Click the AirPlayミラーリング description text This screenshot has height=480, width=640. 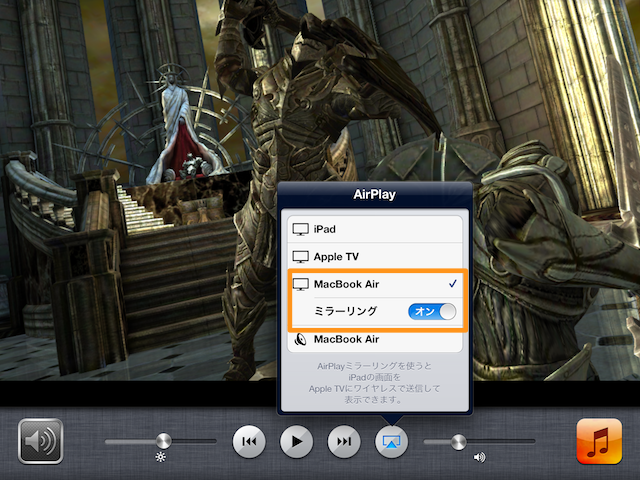click(374, 383)
